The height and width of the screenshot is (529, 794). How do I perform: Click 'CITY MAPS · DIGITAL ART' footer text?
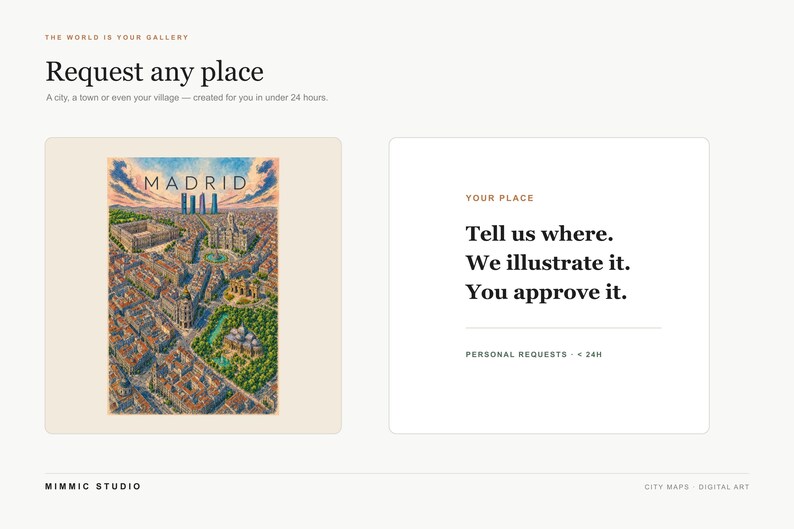pyautogui.click(x=697, y=487)
